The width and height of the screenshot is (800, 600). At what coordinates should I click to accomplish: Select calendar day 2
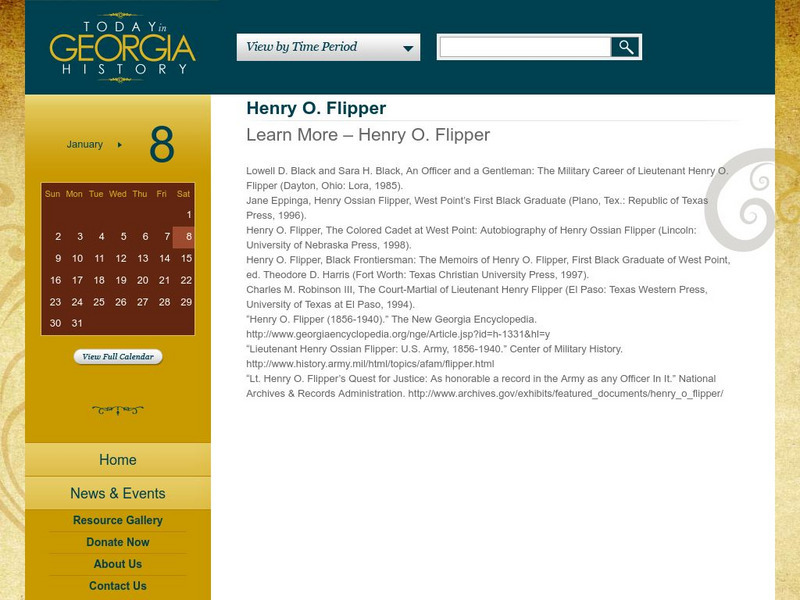pos(58,237)
